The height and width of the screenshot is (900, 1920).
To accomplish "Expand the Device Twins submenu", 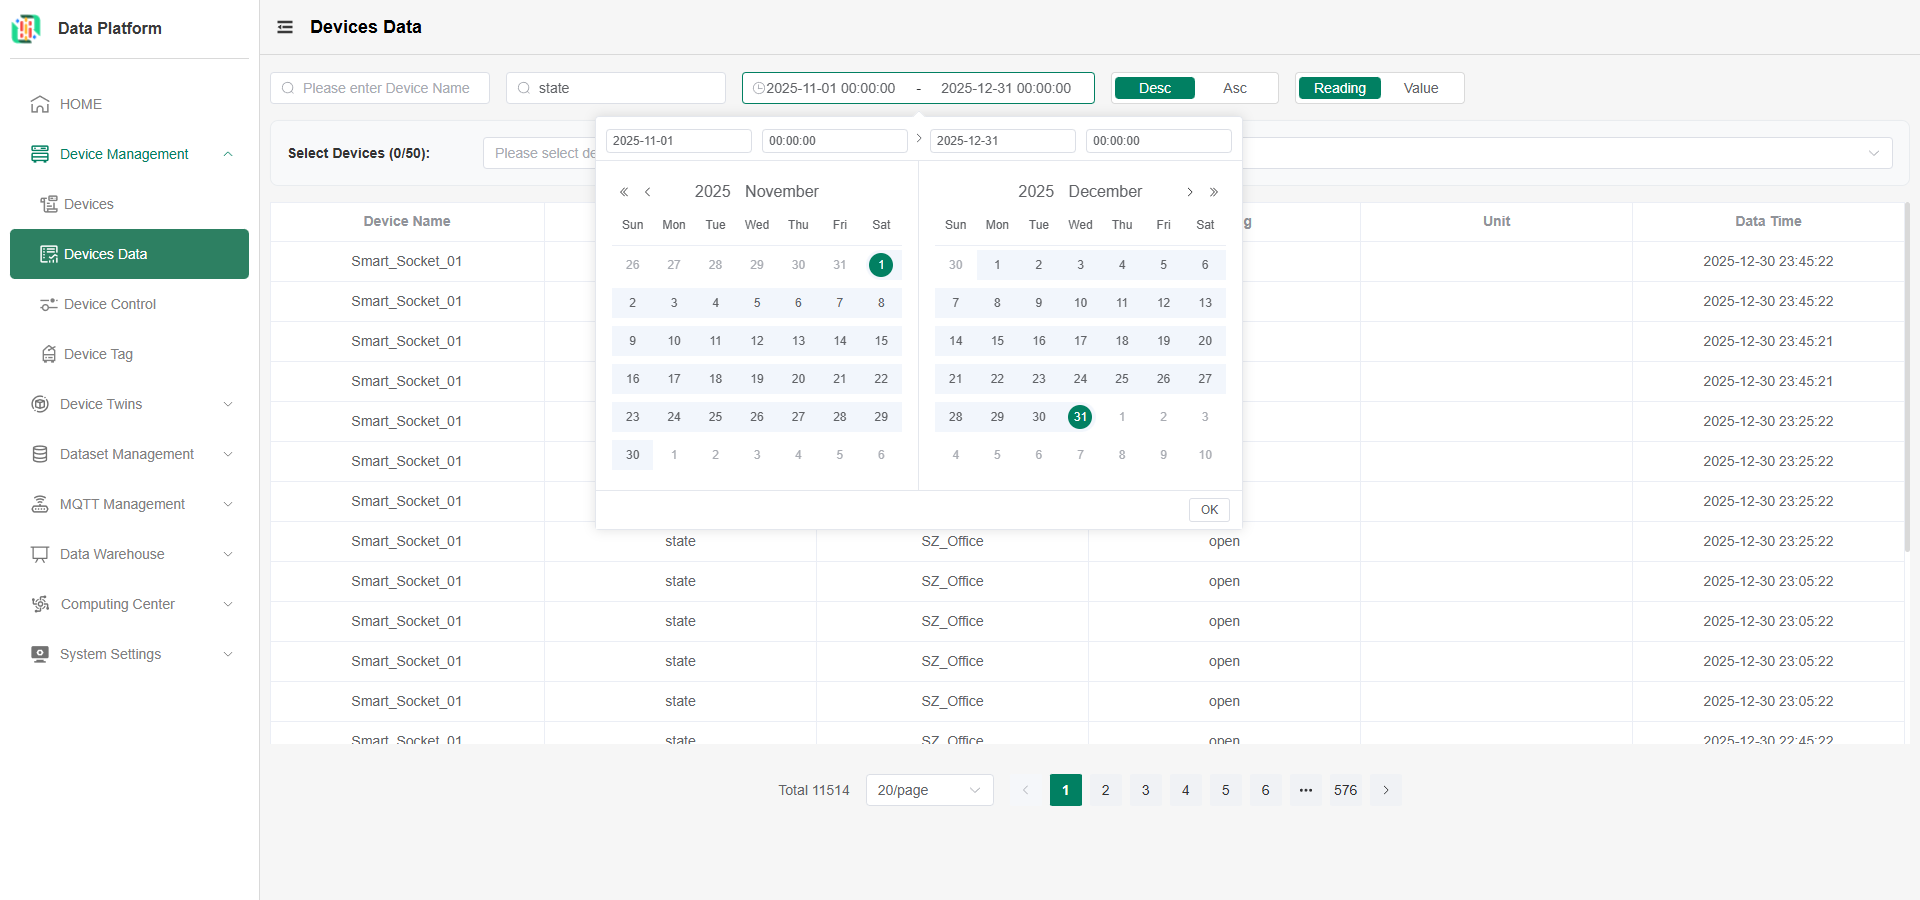I will tap(228, 404).
